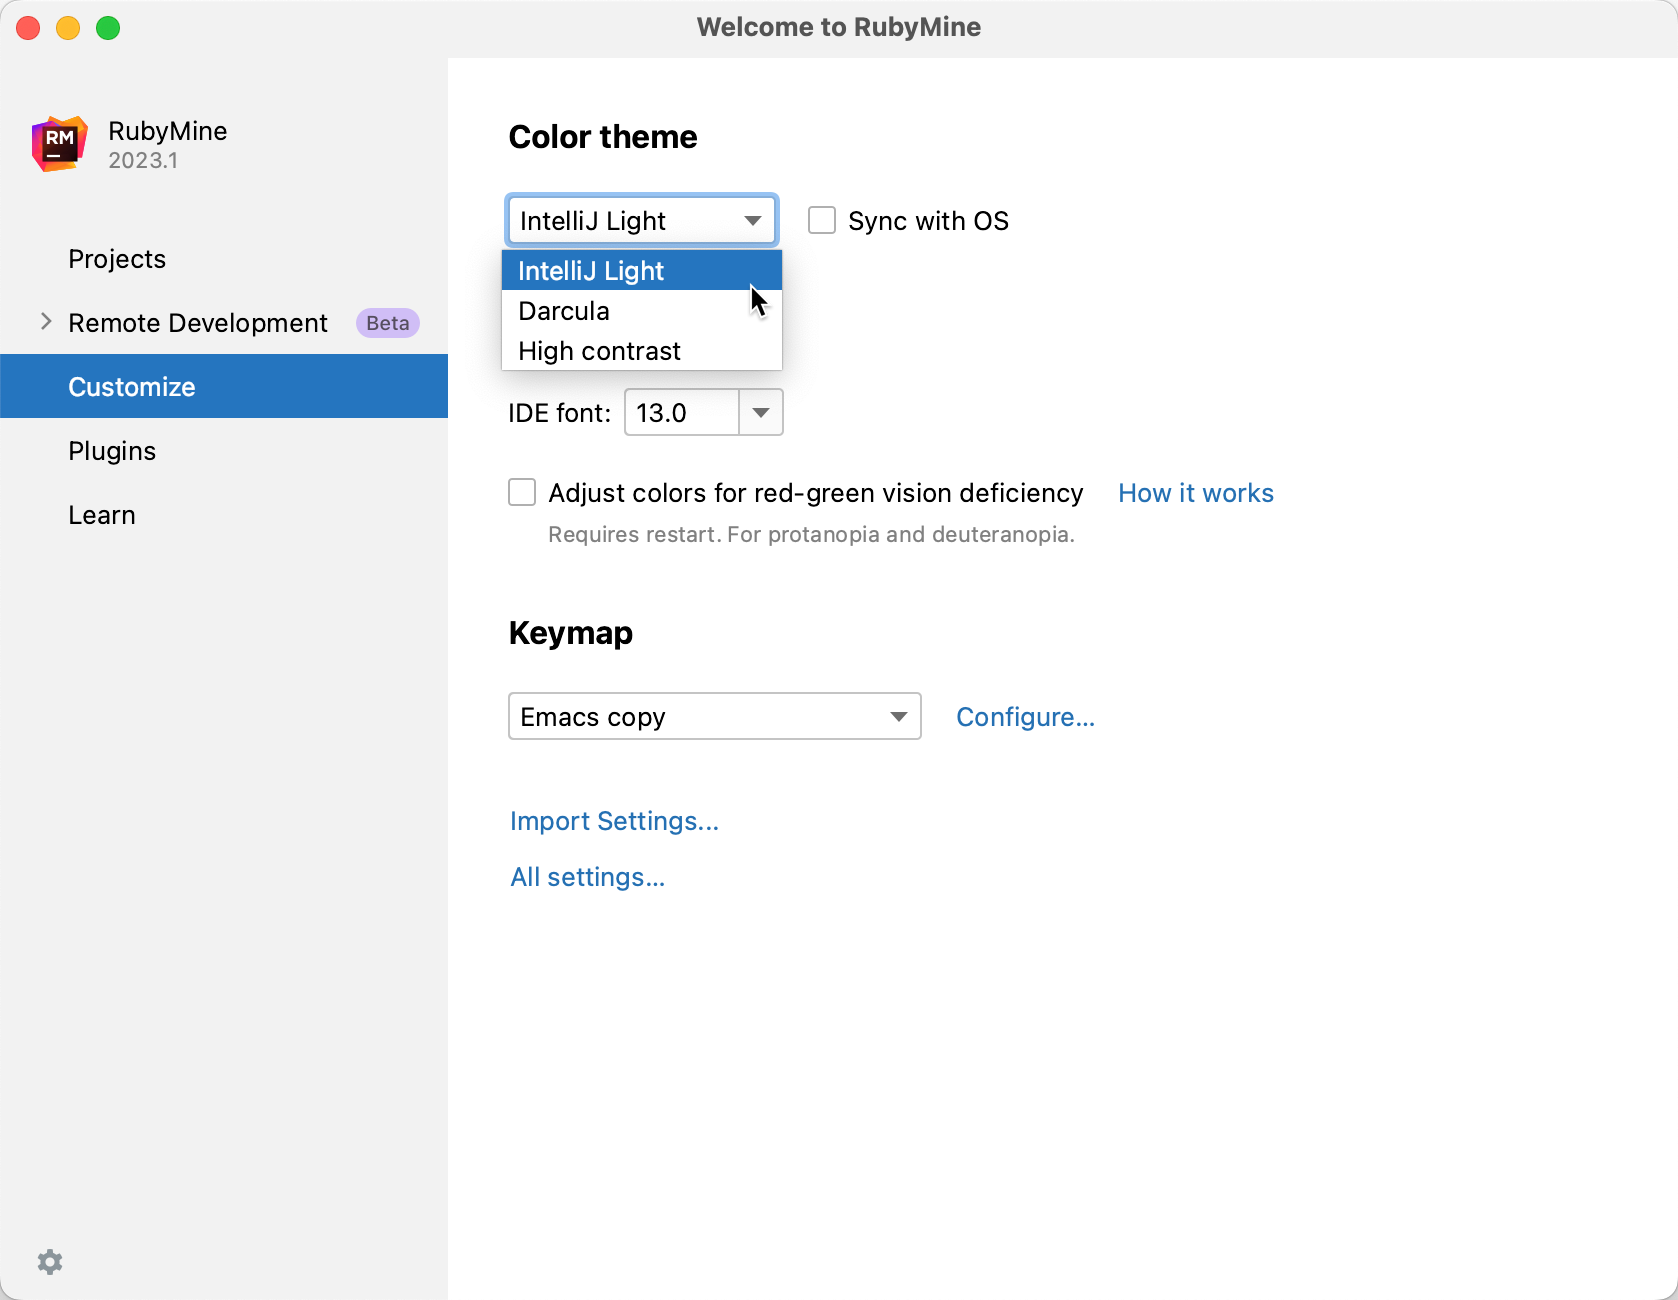Pick High contrast theme option
Viewport: 1678px width, 1300px height.
pos(642,351)
